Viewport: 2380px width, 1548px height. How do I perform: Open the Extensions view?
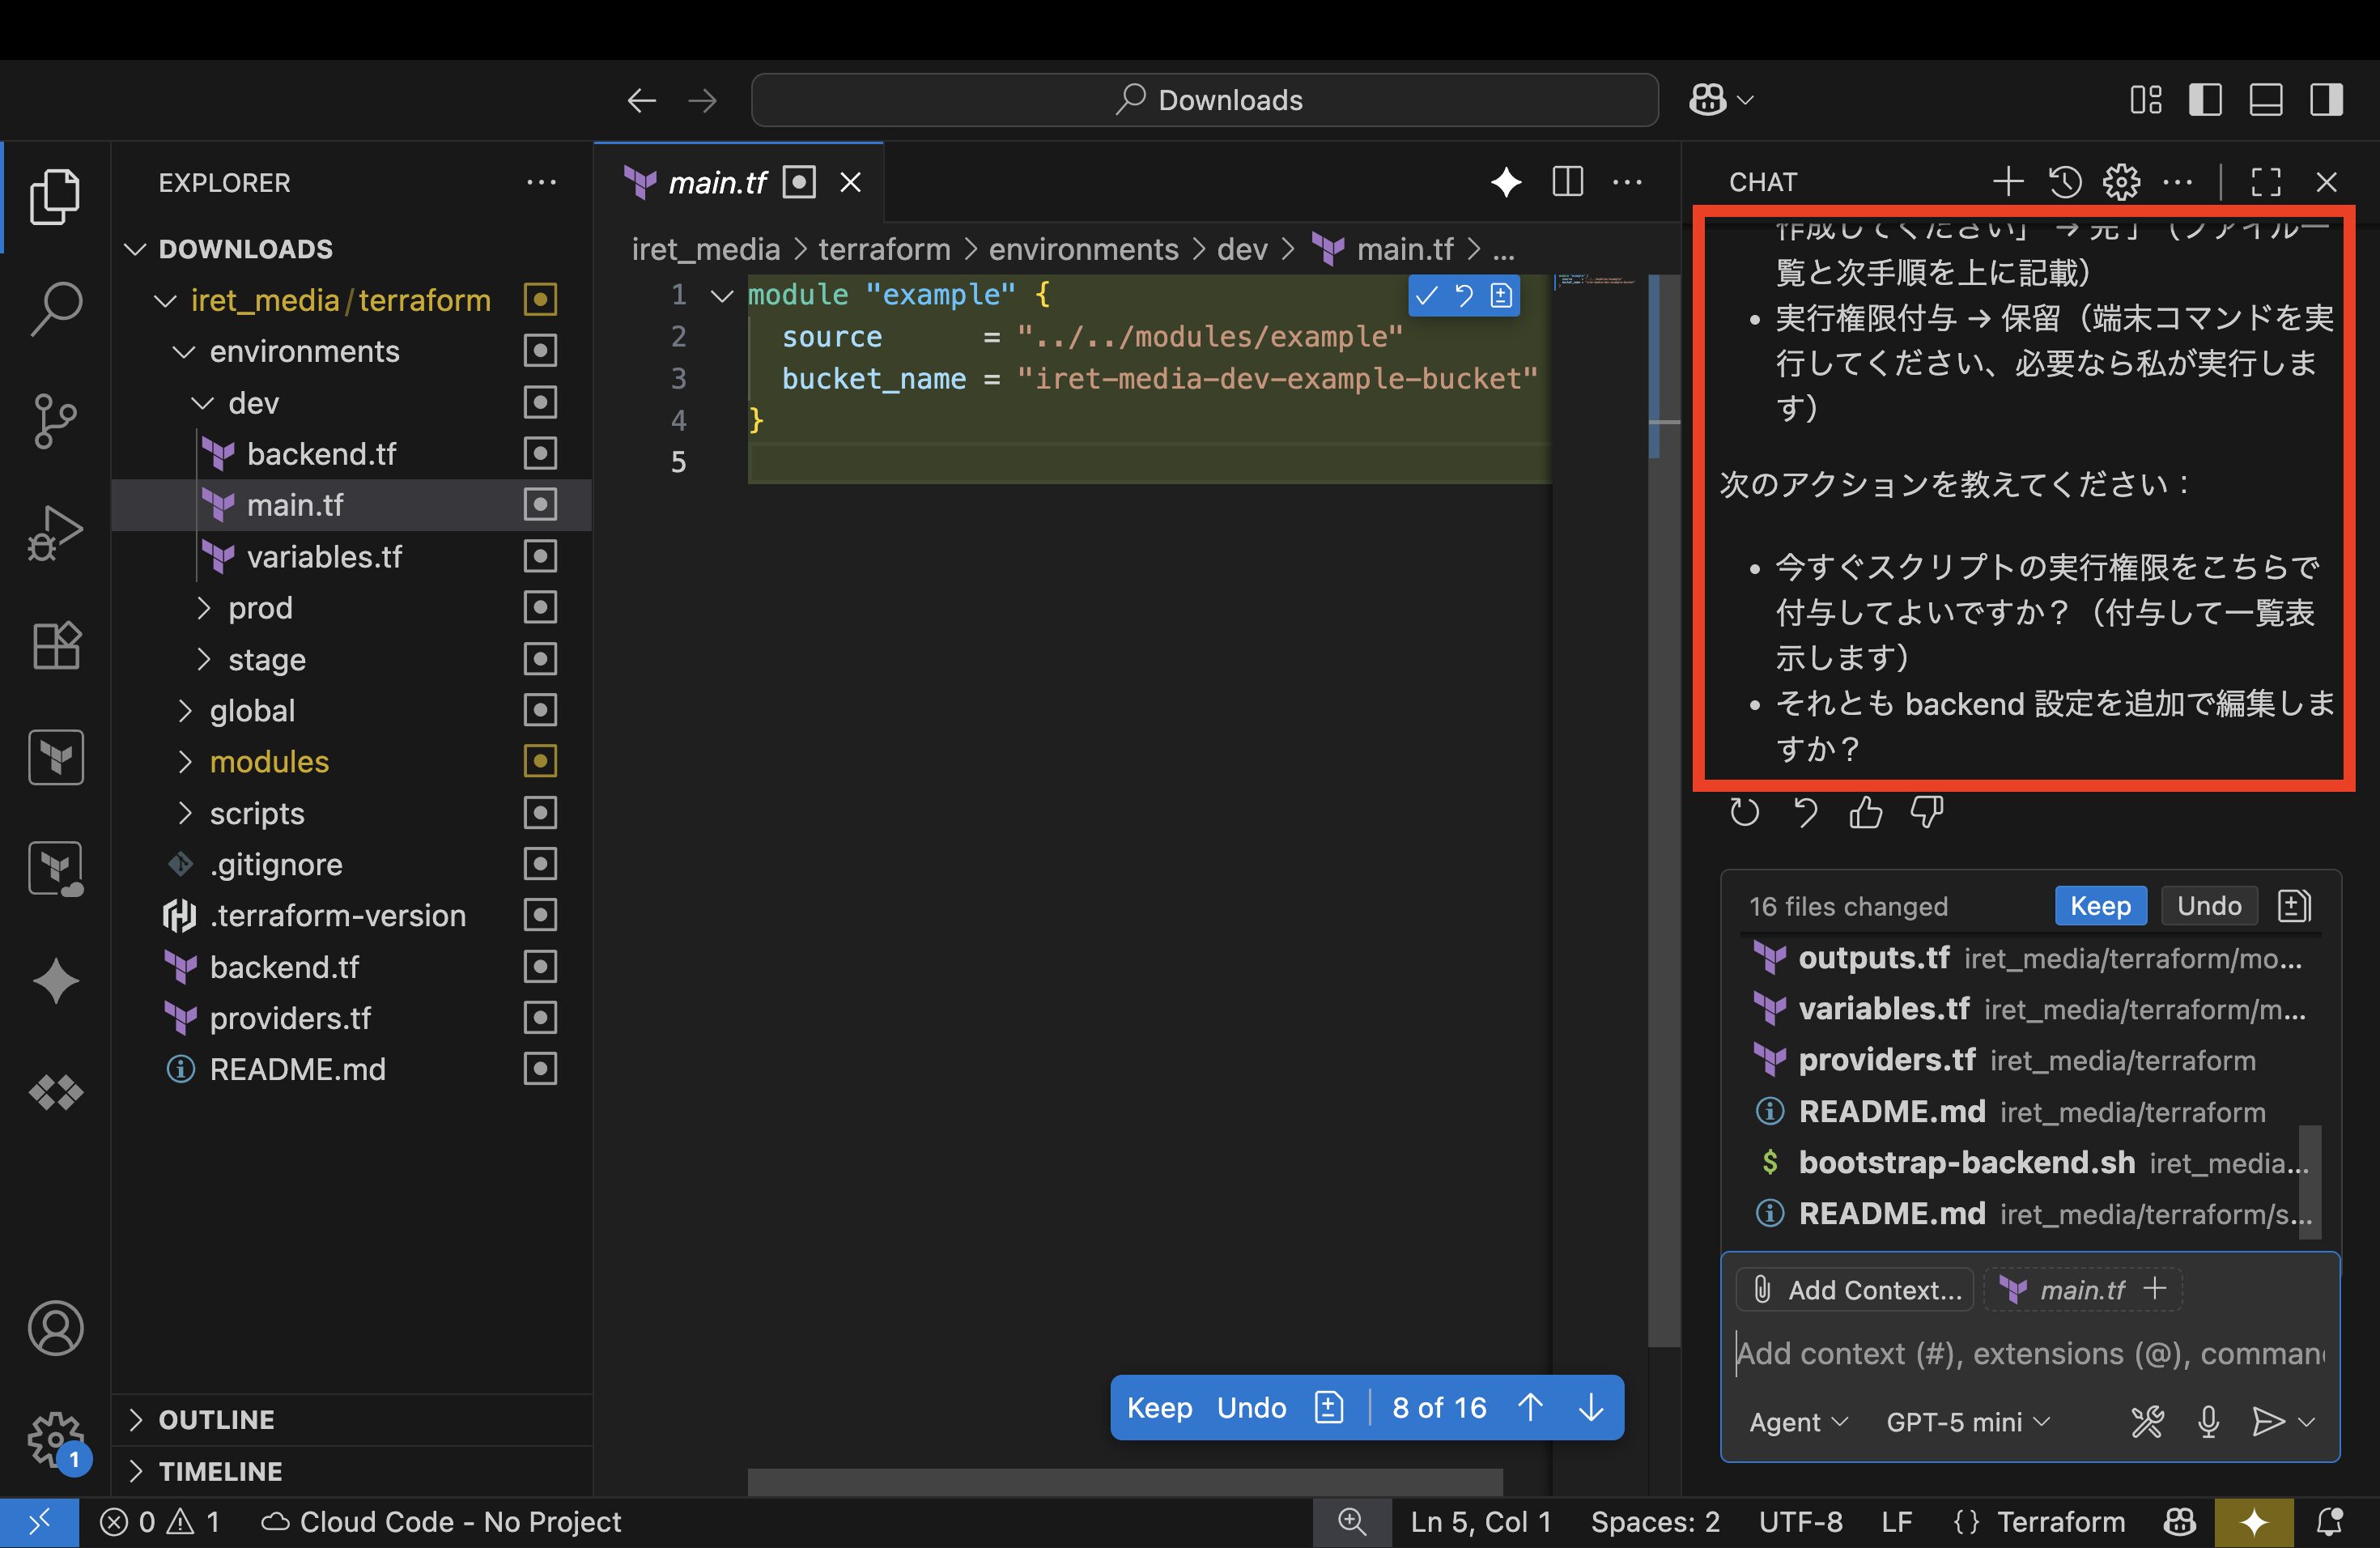[x=55, y=644]
